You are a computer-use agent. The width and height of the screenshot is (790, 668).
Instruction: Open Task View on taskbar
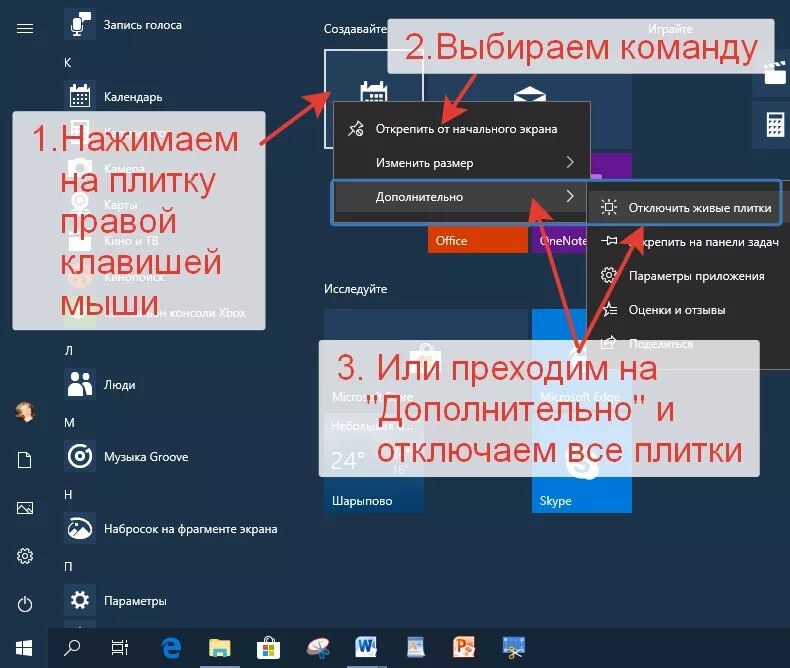click(120, 648)
